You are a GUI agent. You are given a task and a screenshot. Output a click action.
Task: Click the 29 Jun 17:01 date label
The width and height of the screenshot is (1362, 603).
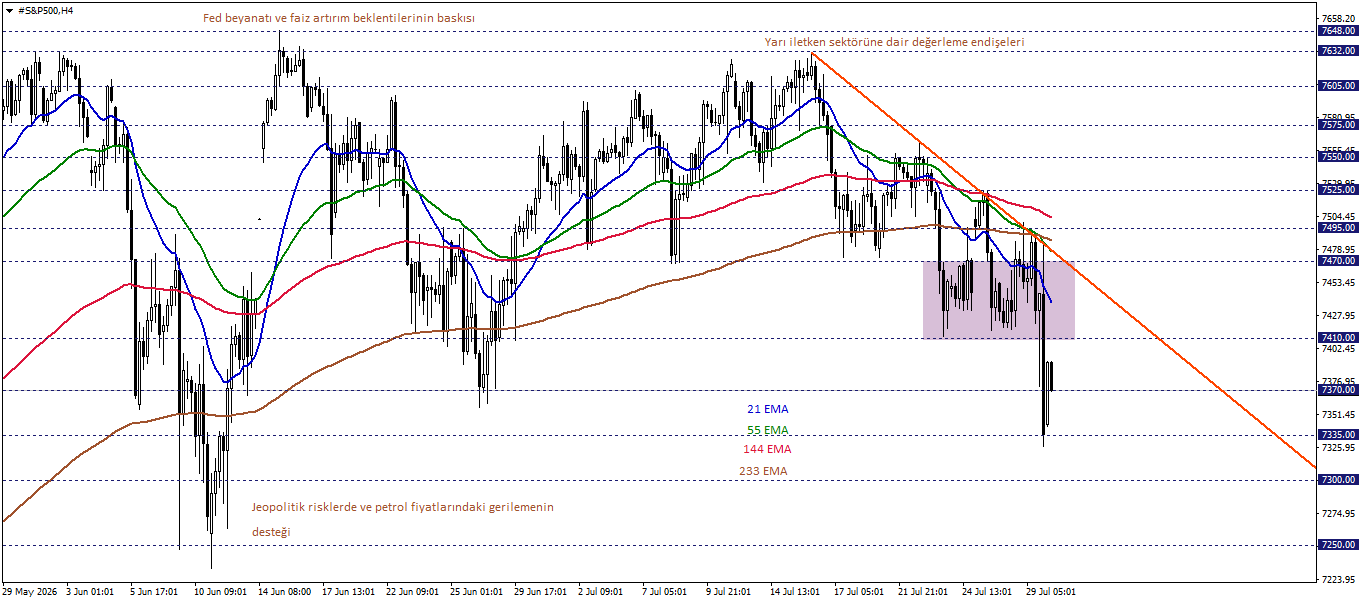click(x=540, y=591)
